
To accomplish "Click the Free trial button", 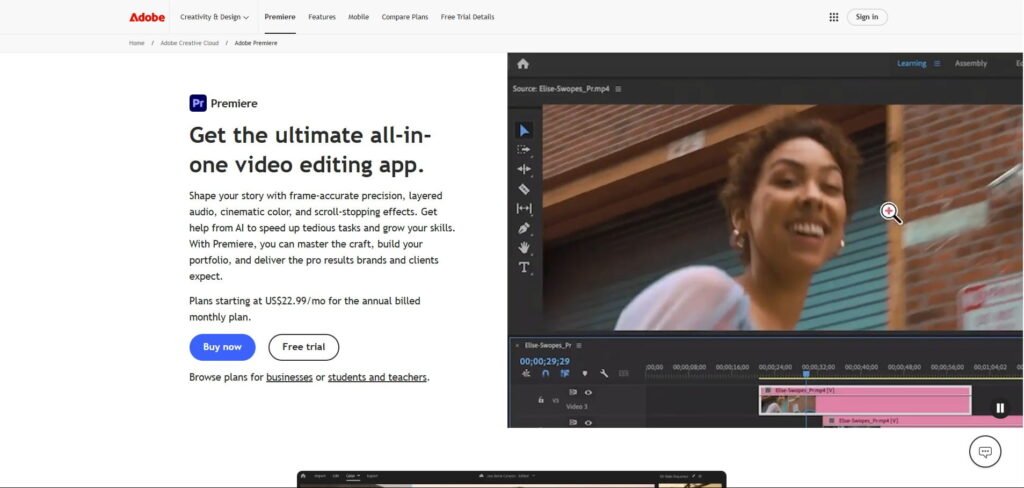I will tap(304, 347).
